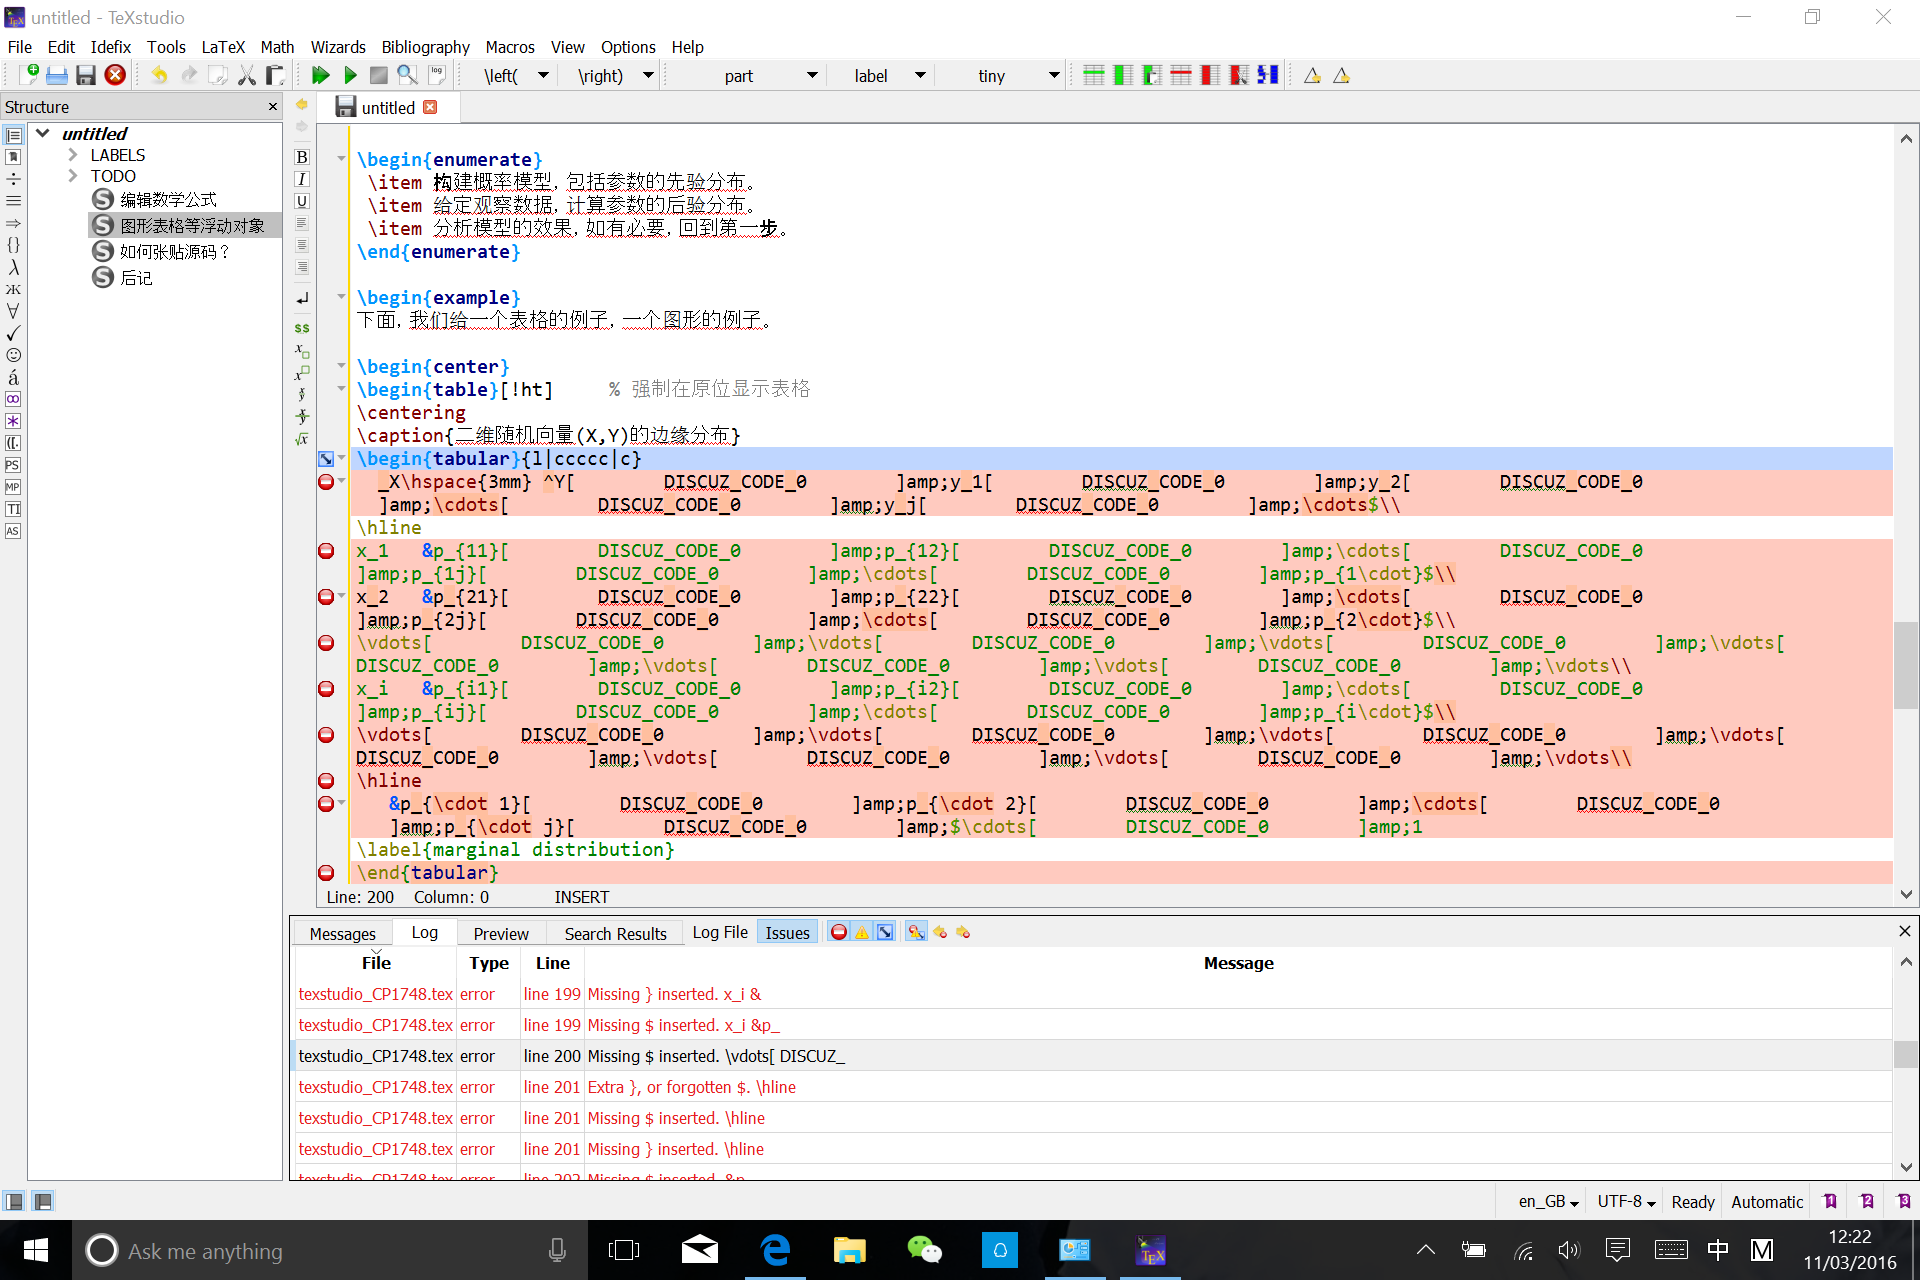Toggle the Issues view button

pyautogui.click(x=787, y=933)
